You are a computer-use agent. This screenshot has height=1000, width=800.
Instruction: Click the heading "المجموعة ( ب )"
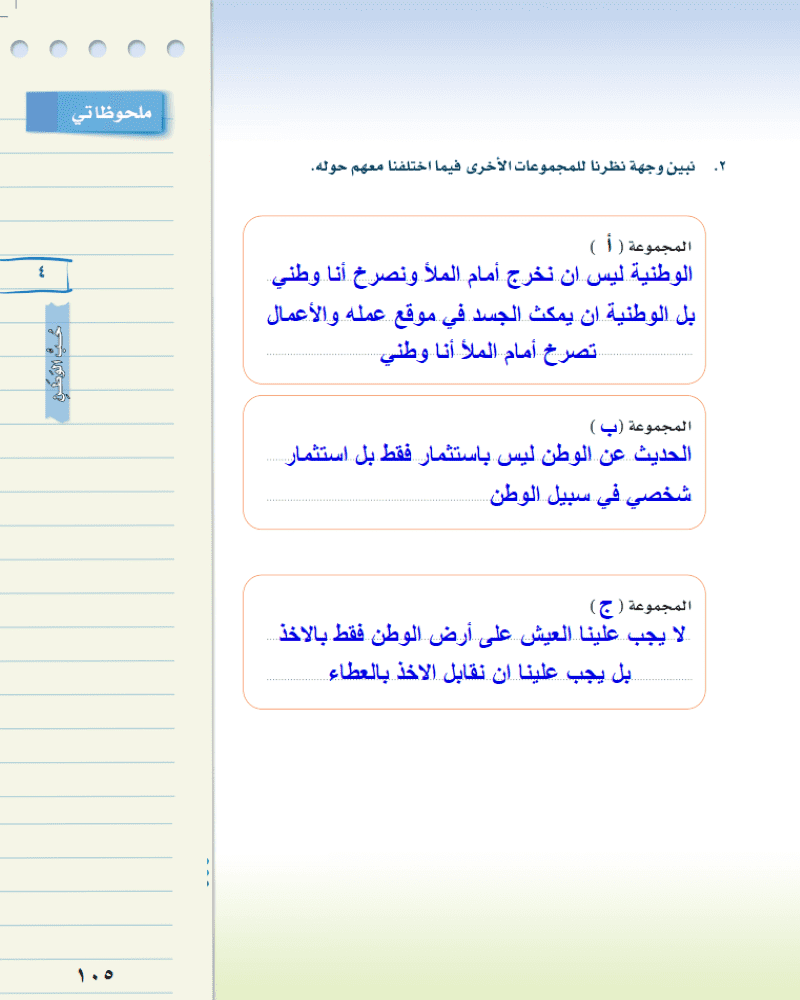pyautogui.click(x=641, y=426)
